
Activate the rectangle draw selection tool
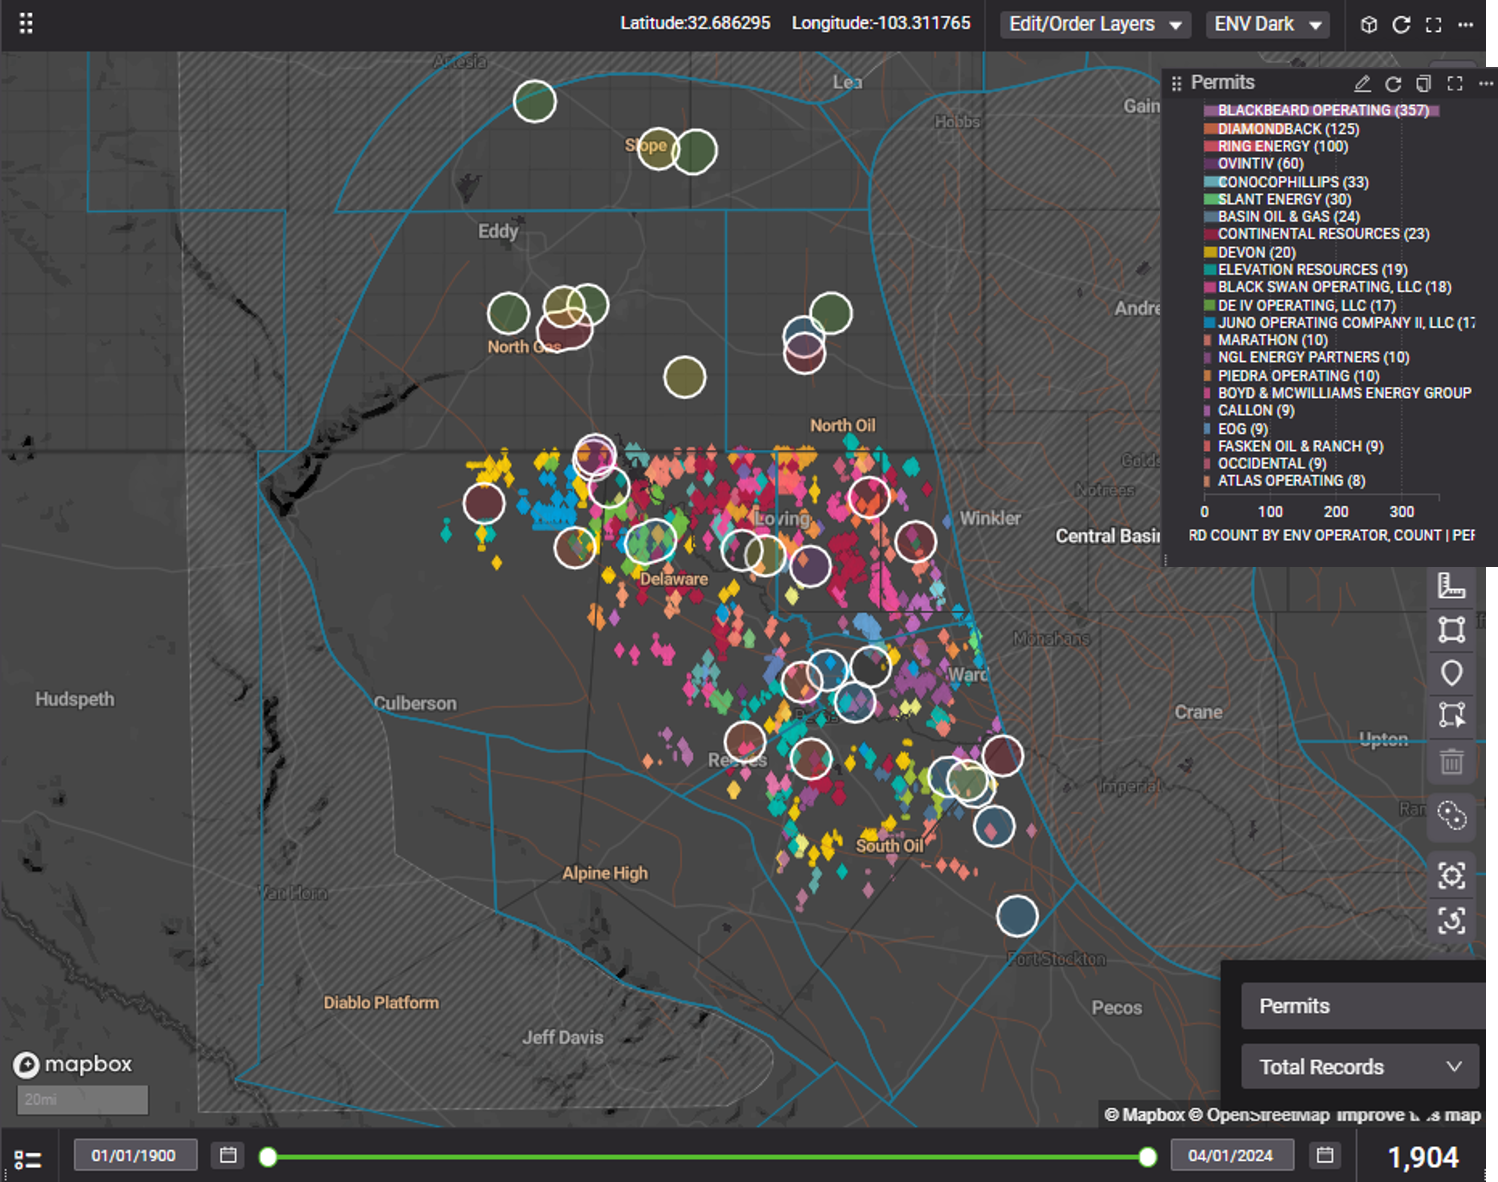click(x=1451, y=629)
